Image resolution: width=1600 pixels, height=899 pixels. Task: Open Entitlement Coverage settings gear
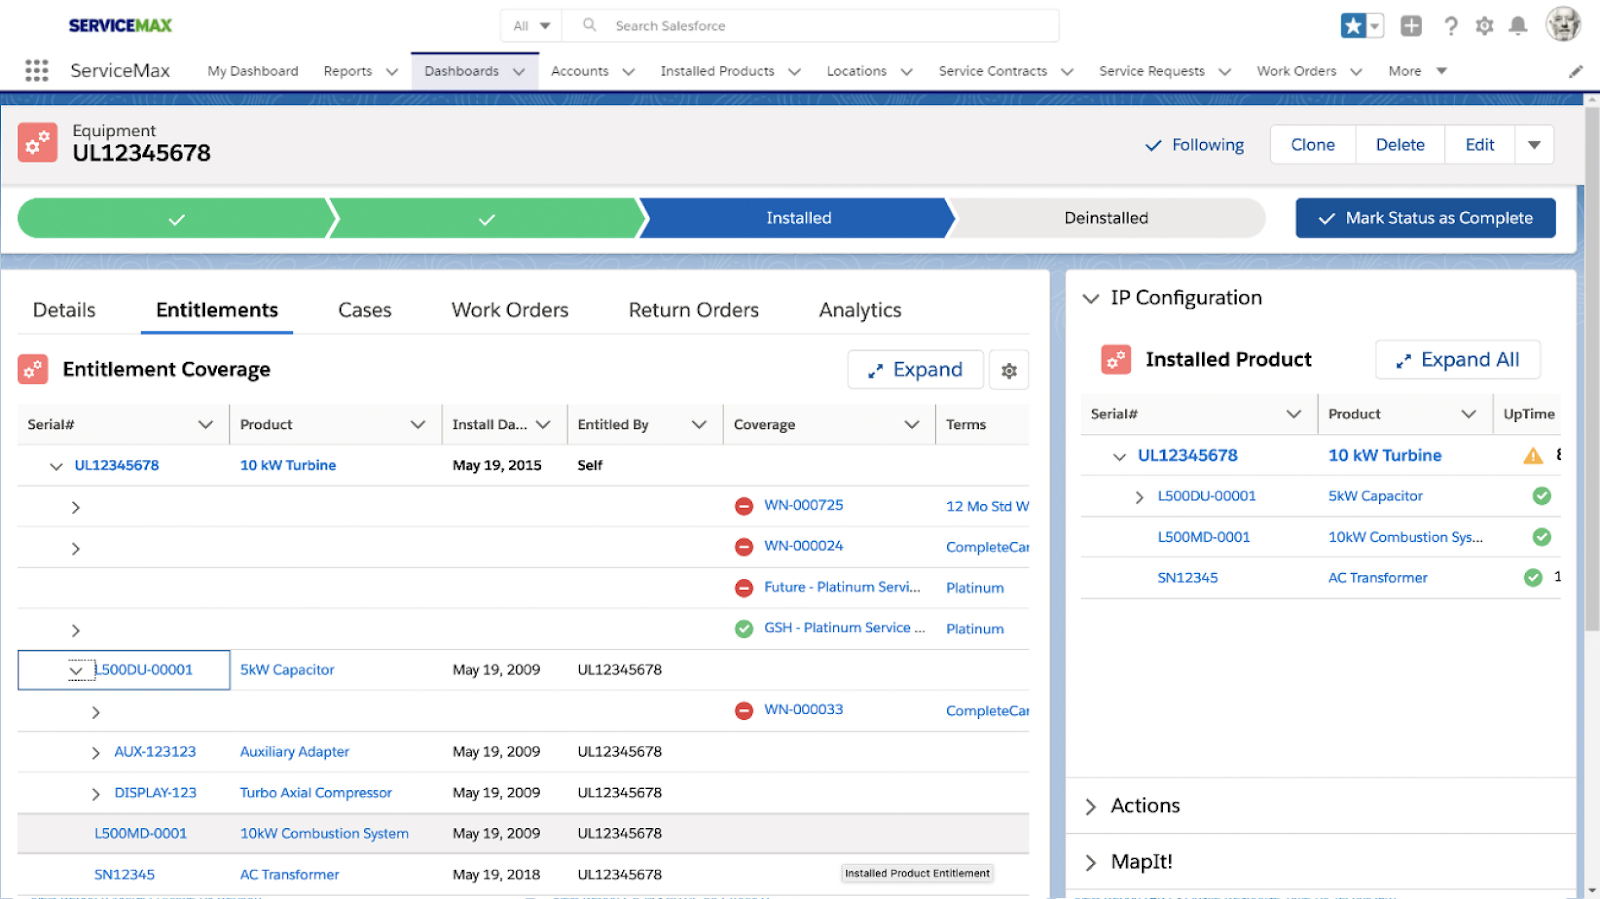1009,370
